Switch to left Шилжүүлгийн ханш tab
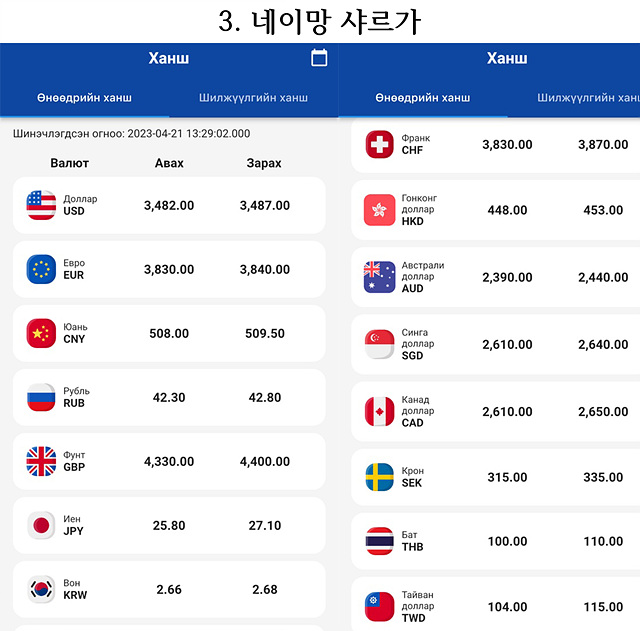Viewport: 640px width, 631px height. 253,98
